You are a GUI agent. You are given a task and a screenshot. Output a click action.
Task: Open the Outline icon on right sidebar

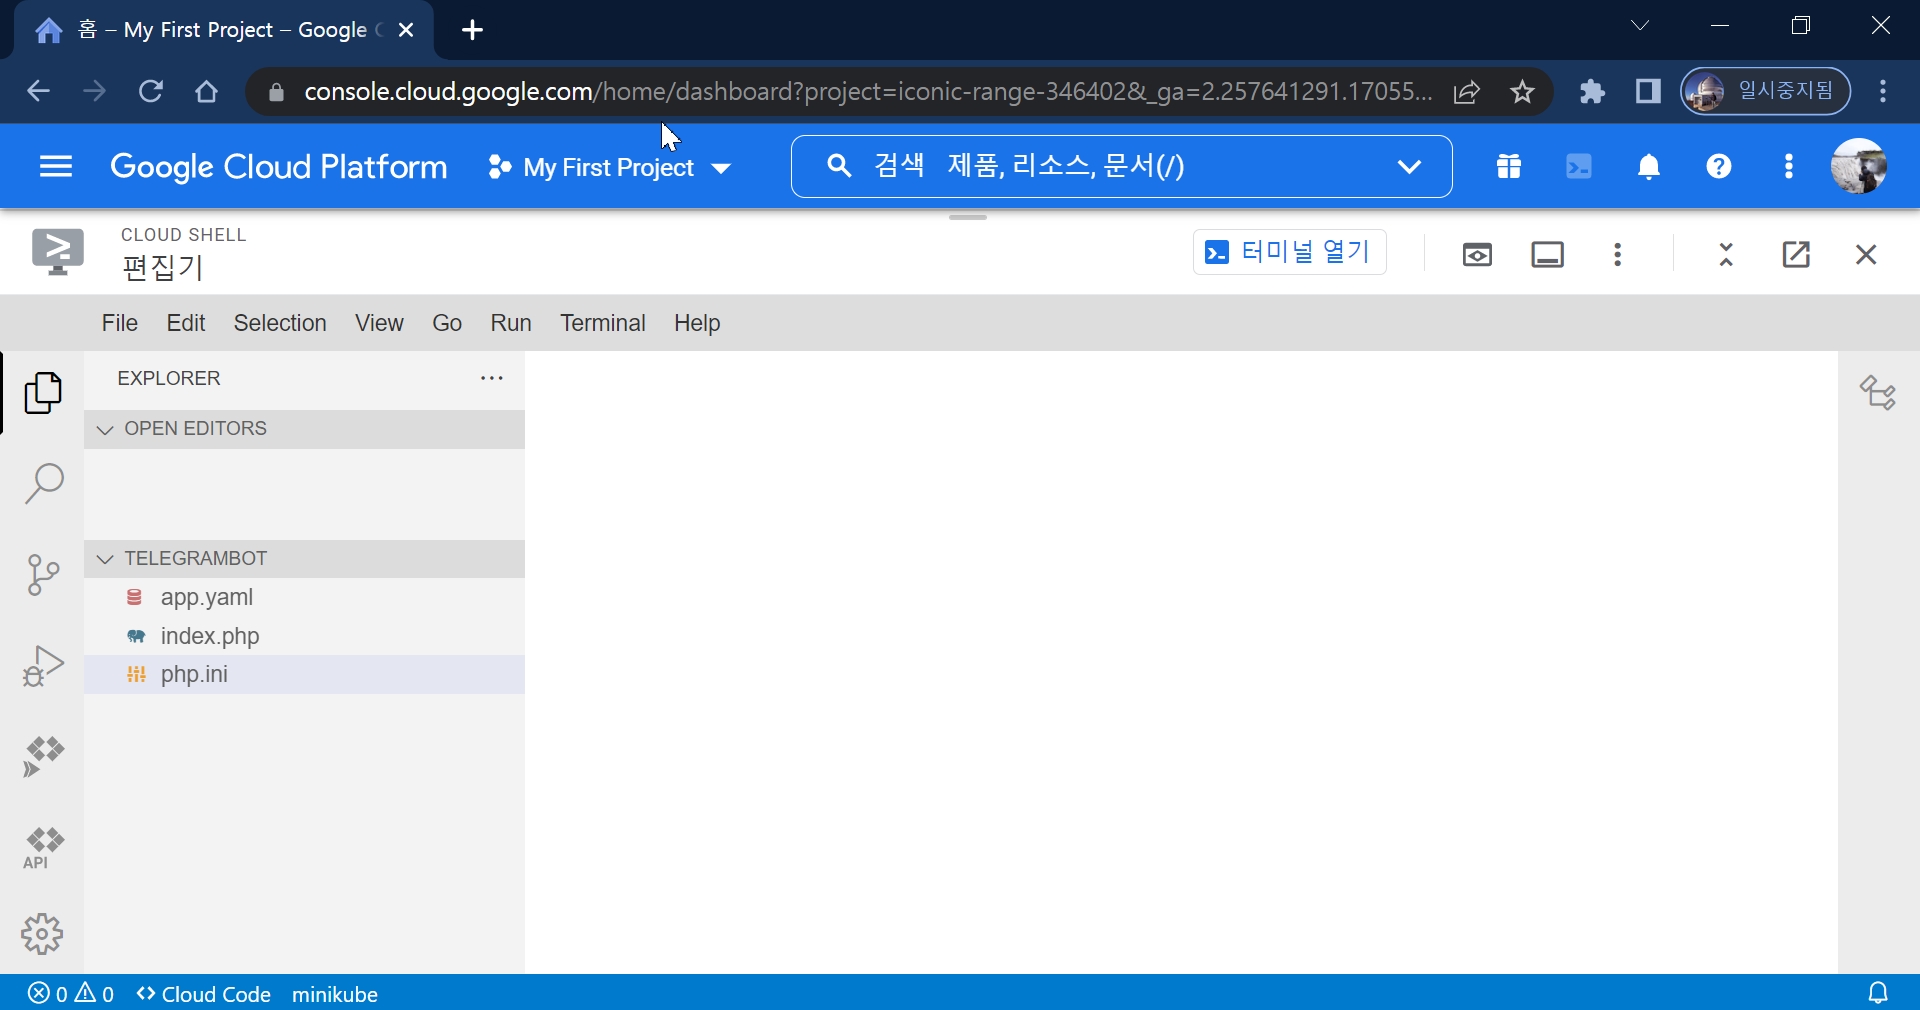(x=1878, y=392)
